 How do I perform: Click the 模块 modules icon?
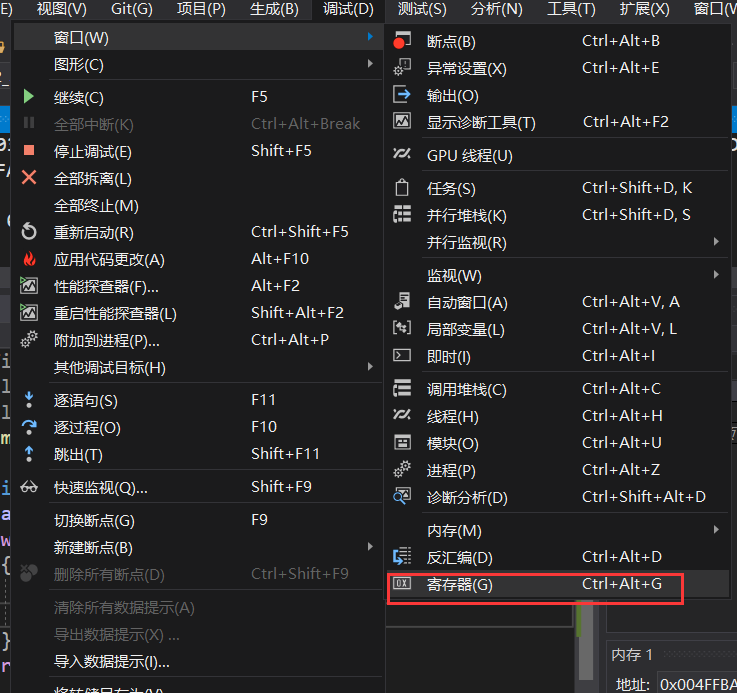402,442
